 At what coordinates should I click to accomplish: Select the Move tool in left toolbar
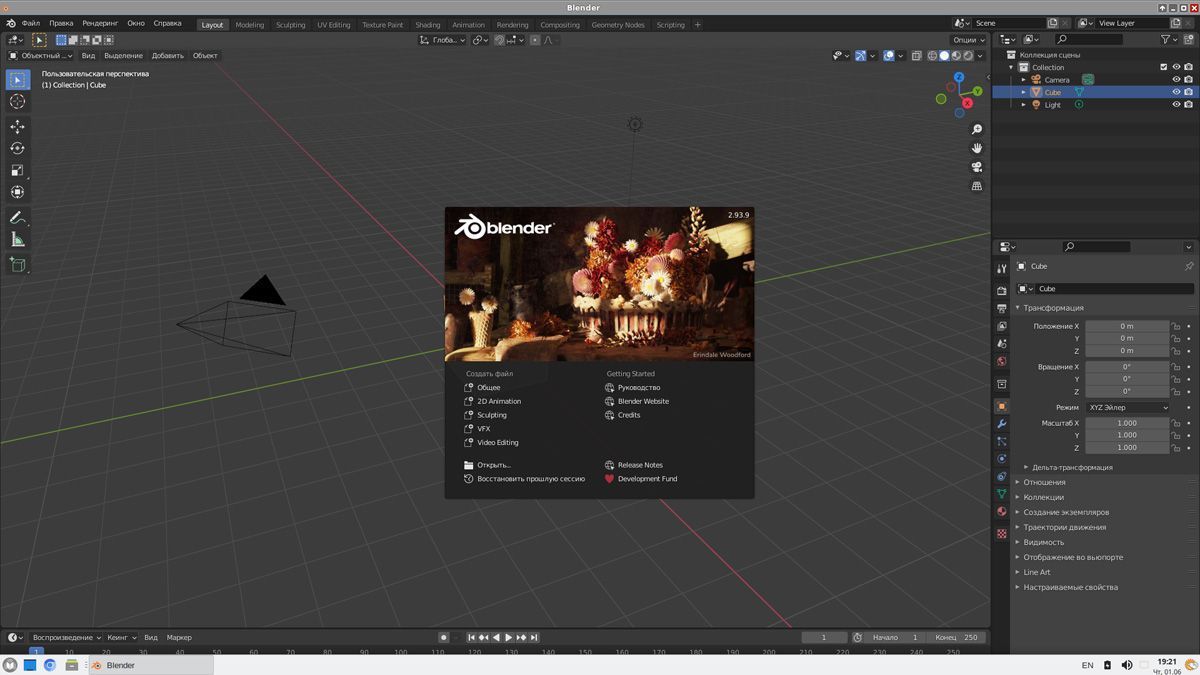tap(17, 126)
